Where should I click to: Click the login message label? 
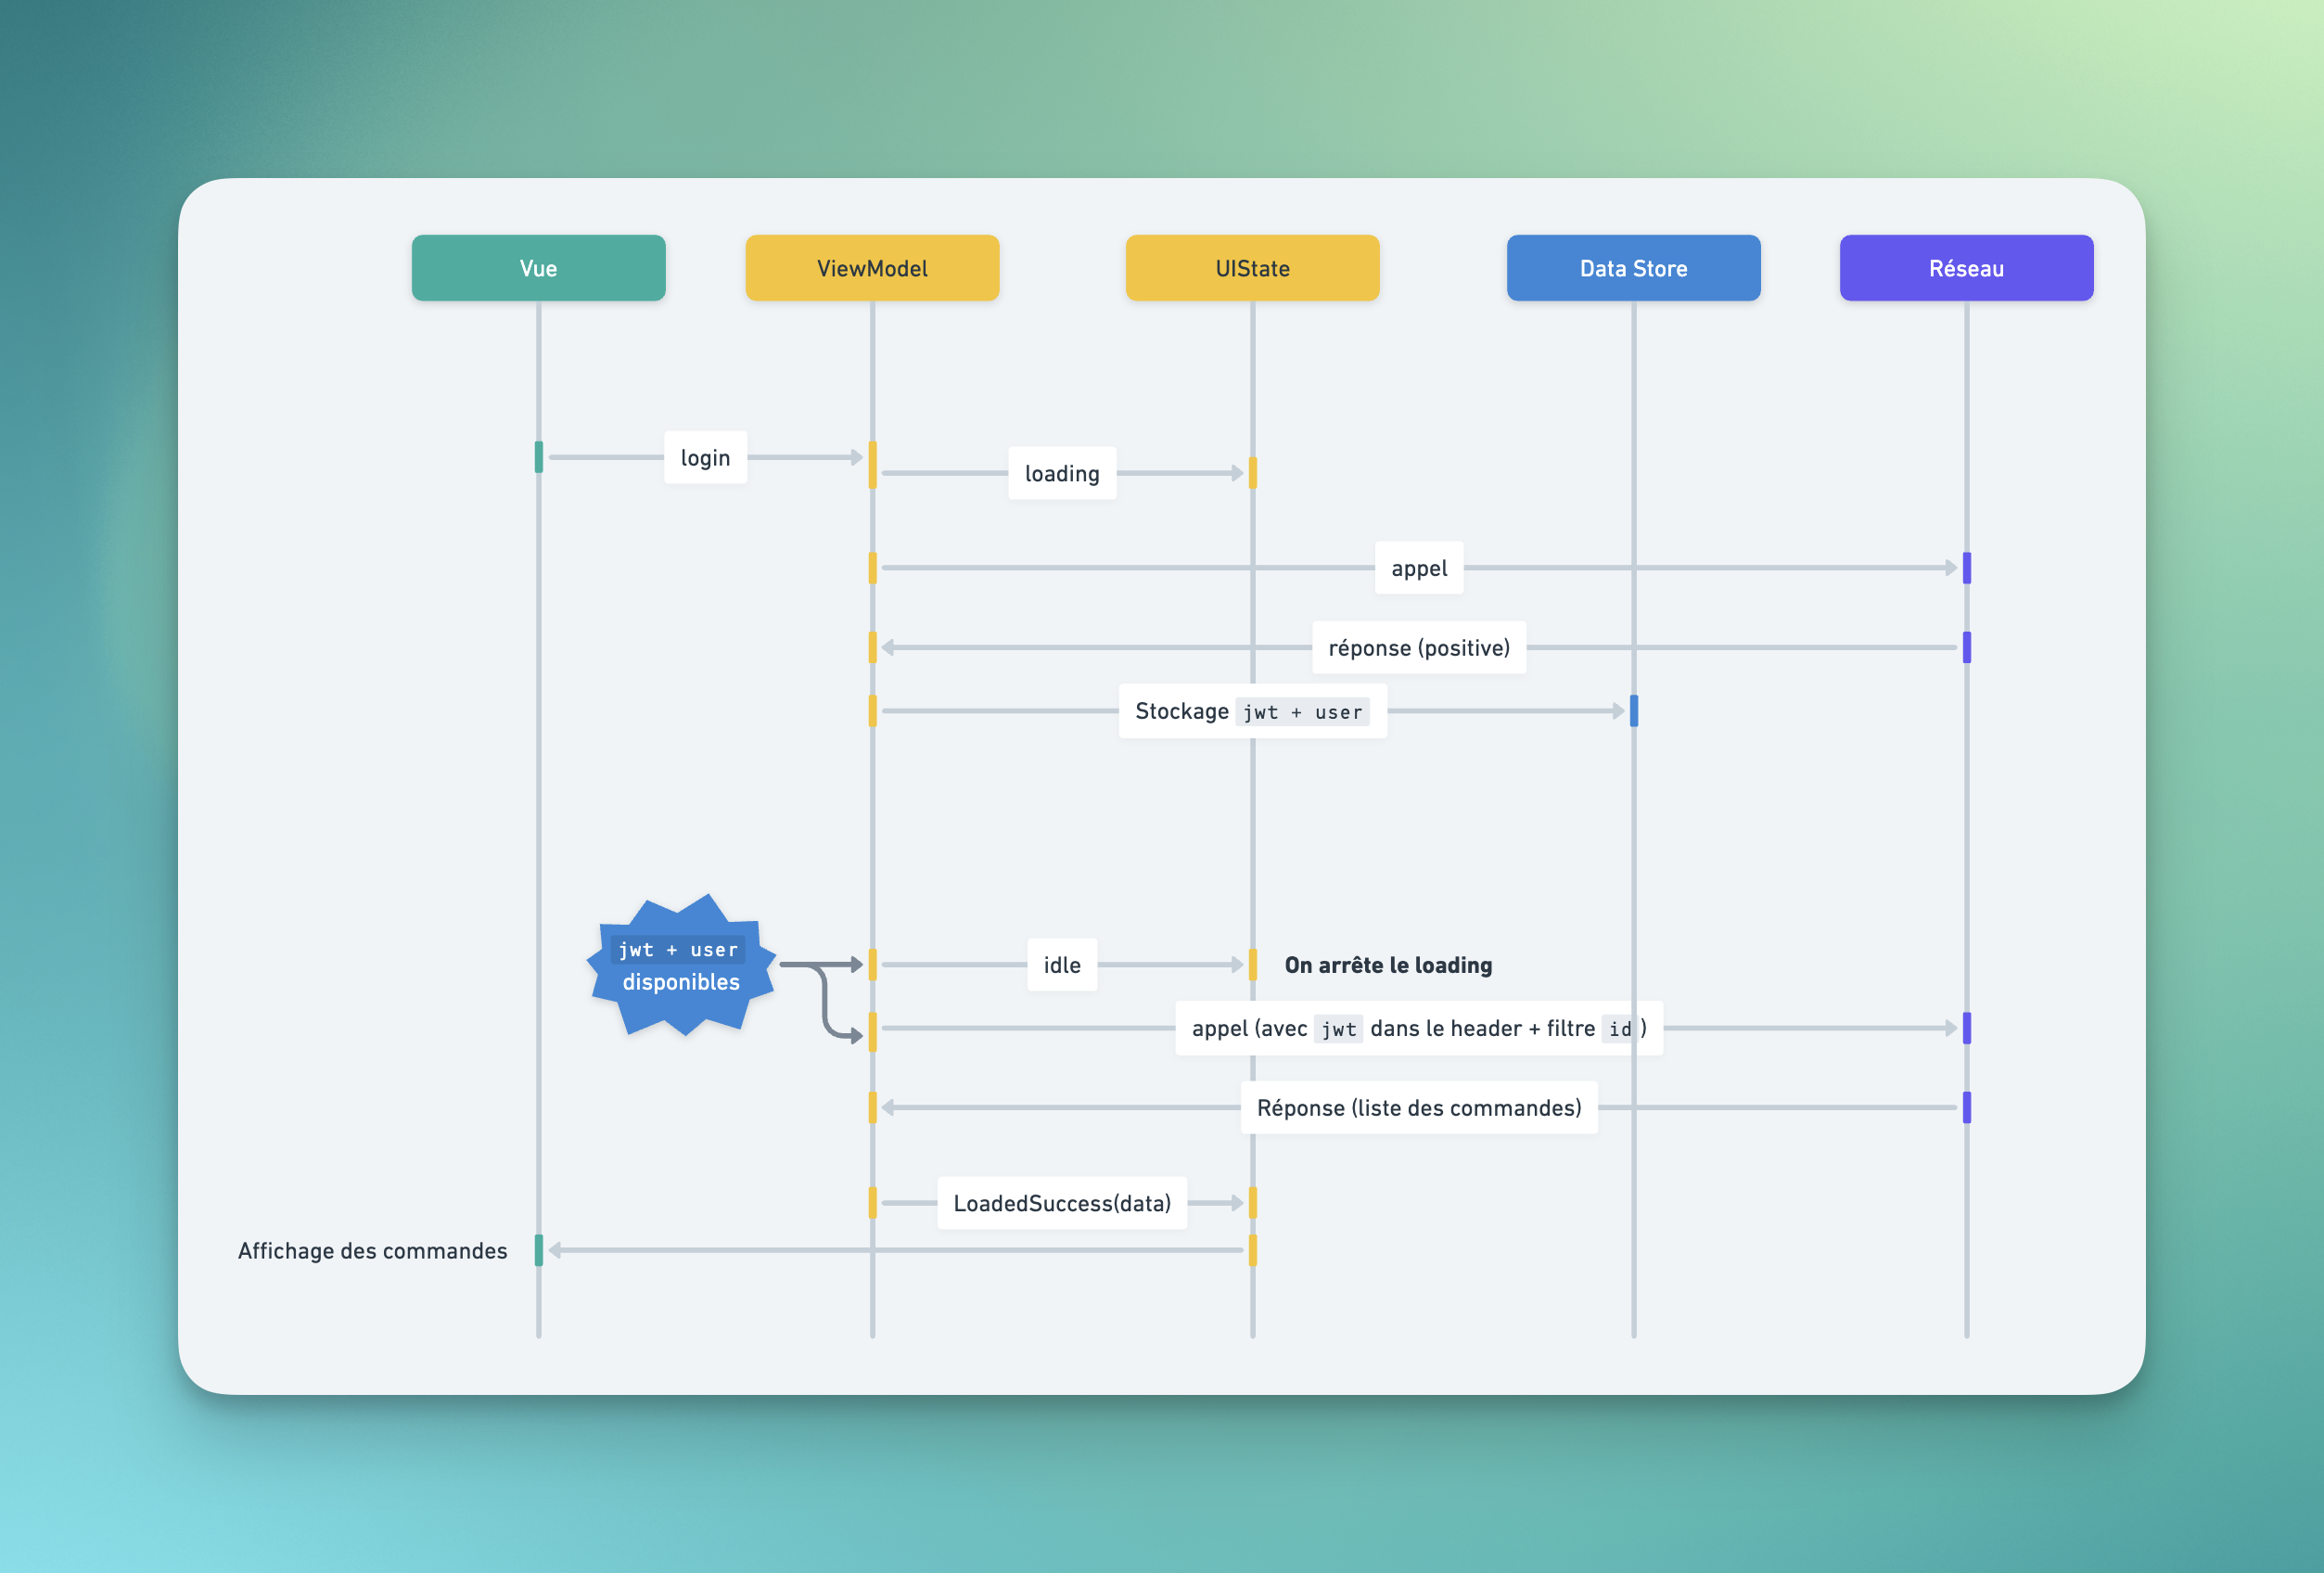(705, 458)
